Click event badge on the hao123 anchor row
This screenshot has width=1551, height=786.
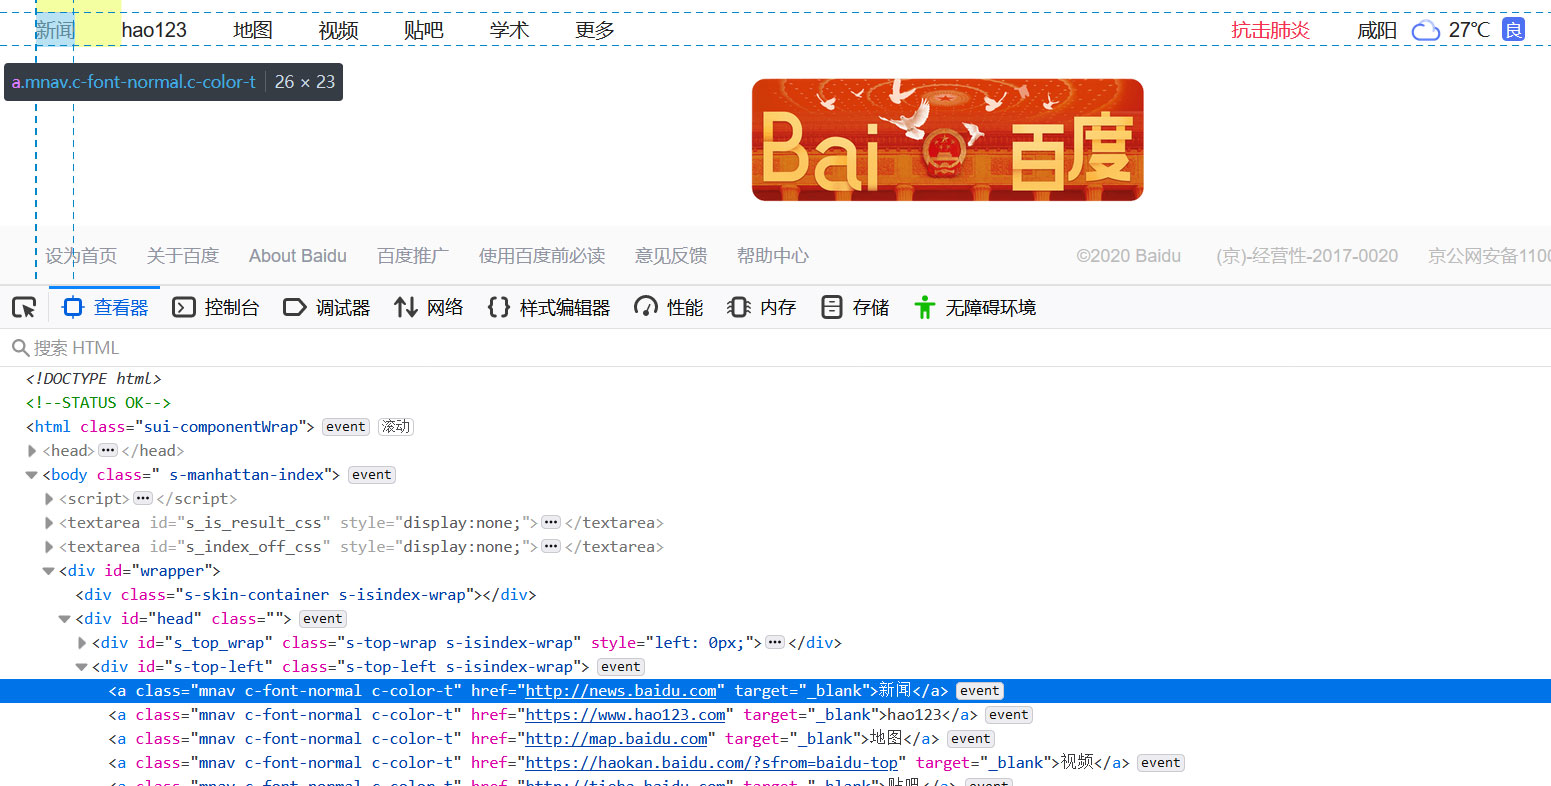(x=1009, y=715)
